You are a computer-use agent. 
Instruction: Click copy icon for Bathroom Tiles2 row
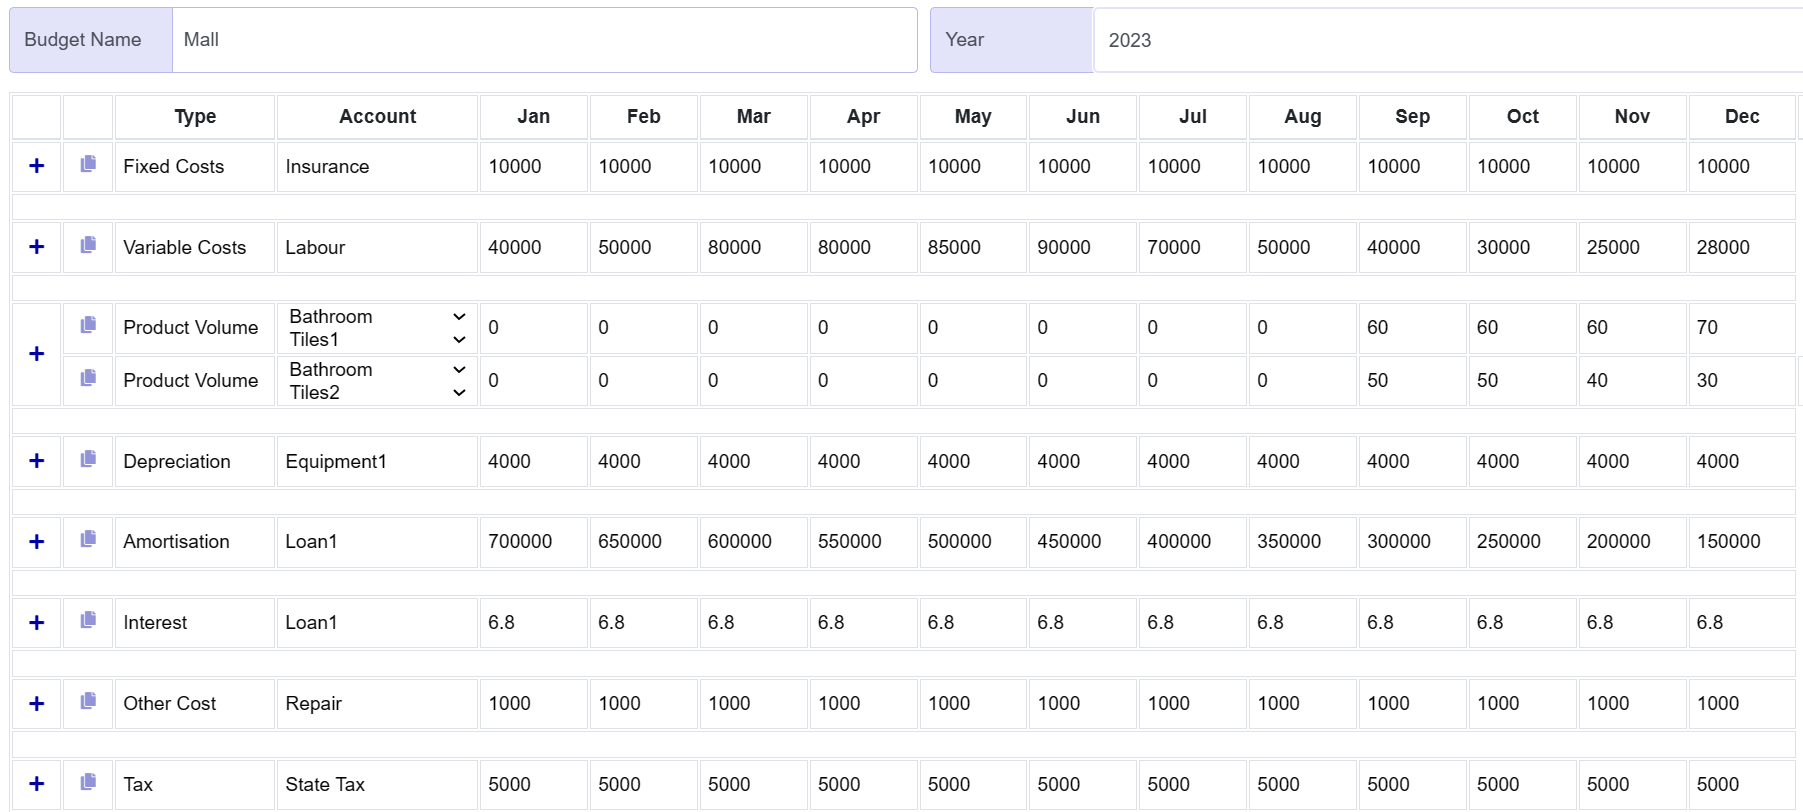point(88,378)
